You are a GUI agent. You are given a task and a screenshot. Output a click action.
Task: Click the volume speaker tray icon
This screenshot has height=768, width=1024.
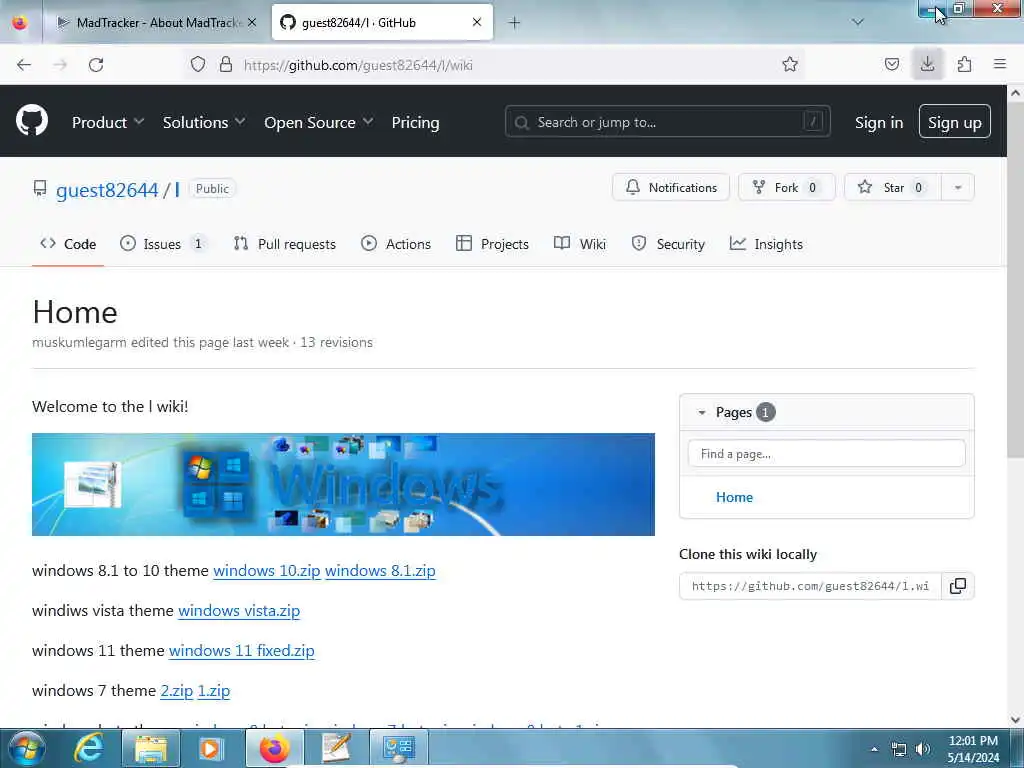tap(923, 749)
